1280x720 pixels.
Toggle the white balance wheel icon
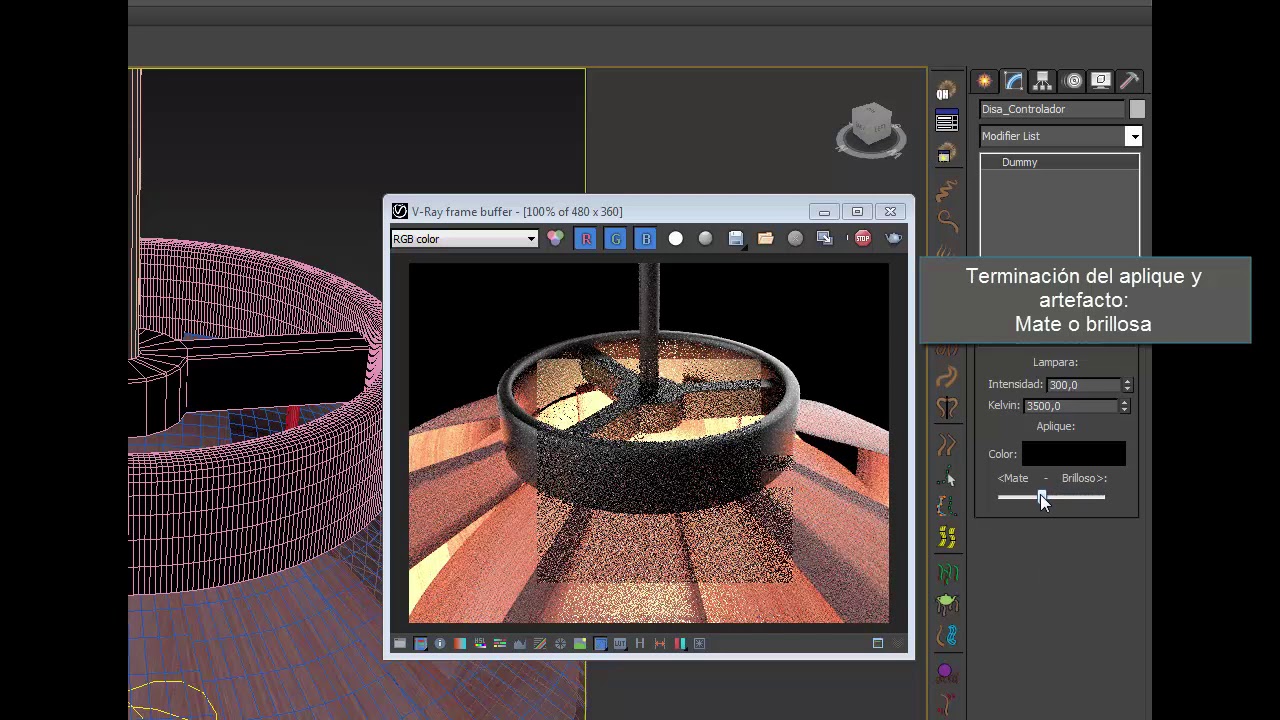560,644
